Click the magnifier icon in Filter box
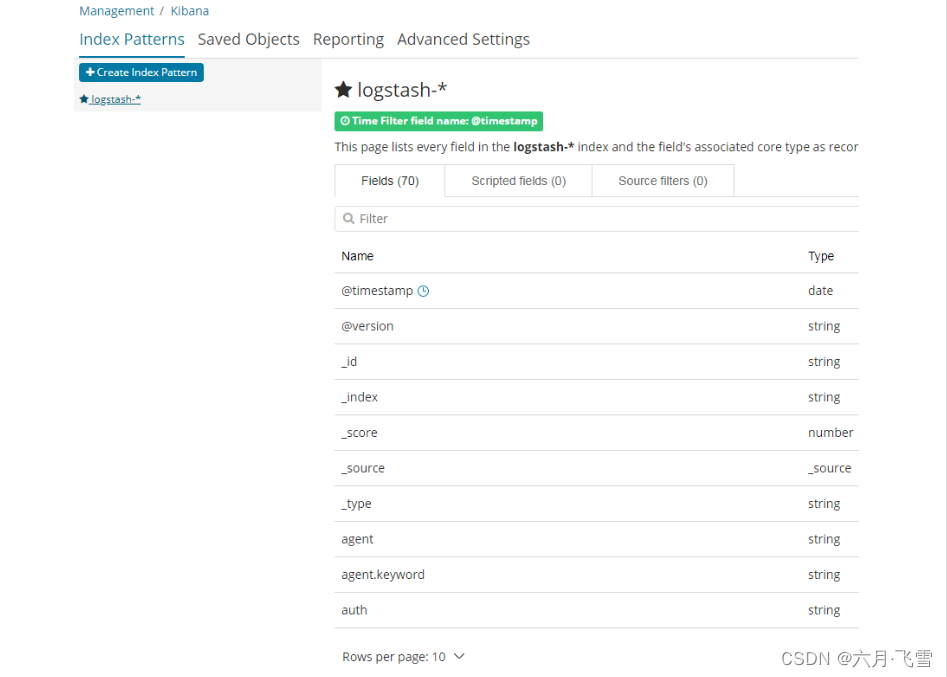 pos(348,219)
